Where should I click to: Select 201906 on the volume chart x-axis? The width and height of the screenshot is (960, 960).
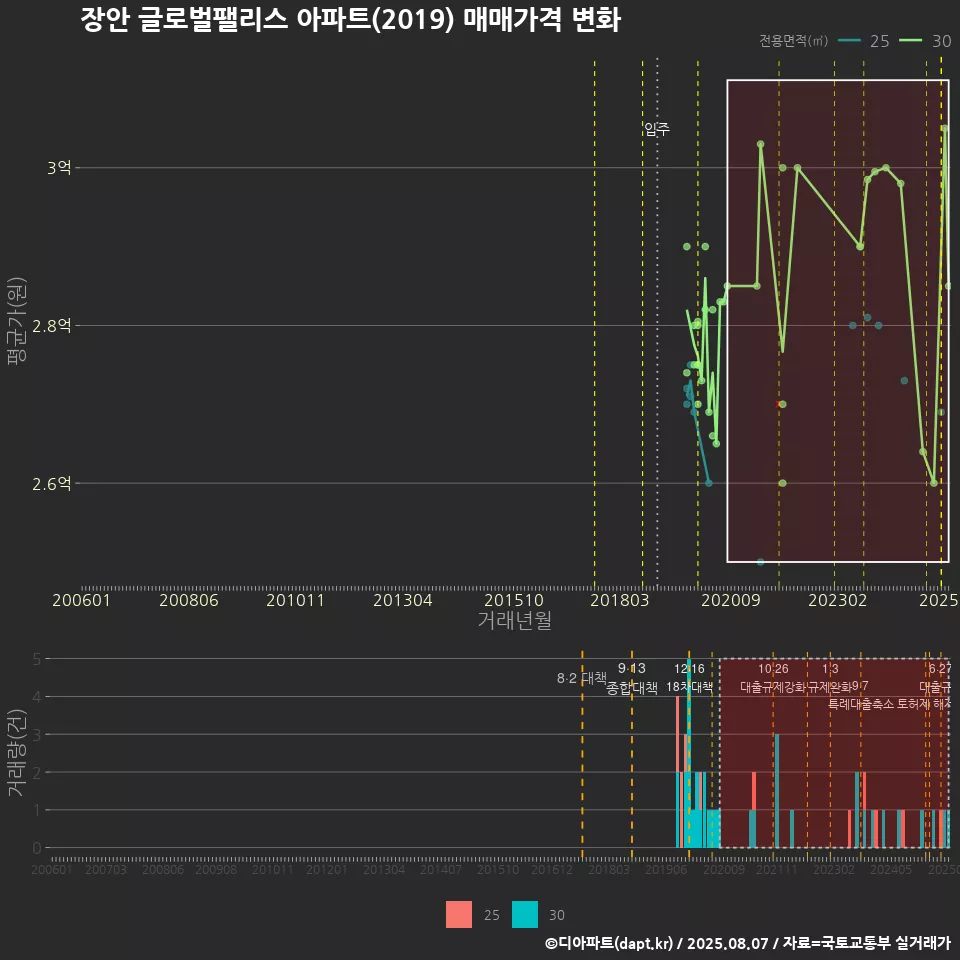click(666, 869)
